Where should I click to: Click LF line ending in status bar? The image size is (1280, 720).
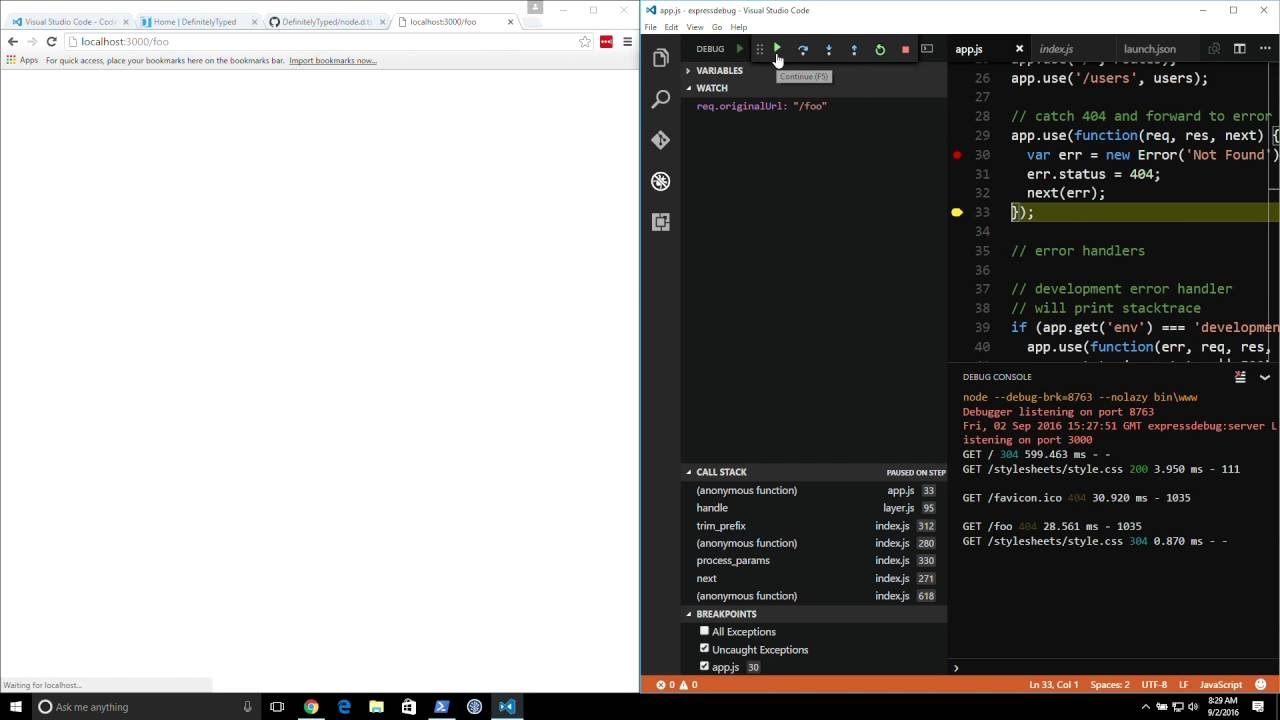coord(1183,685)
